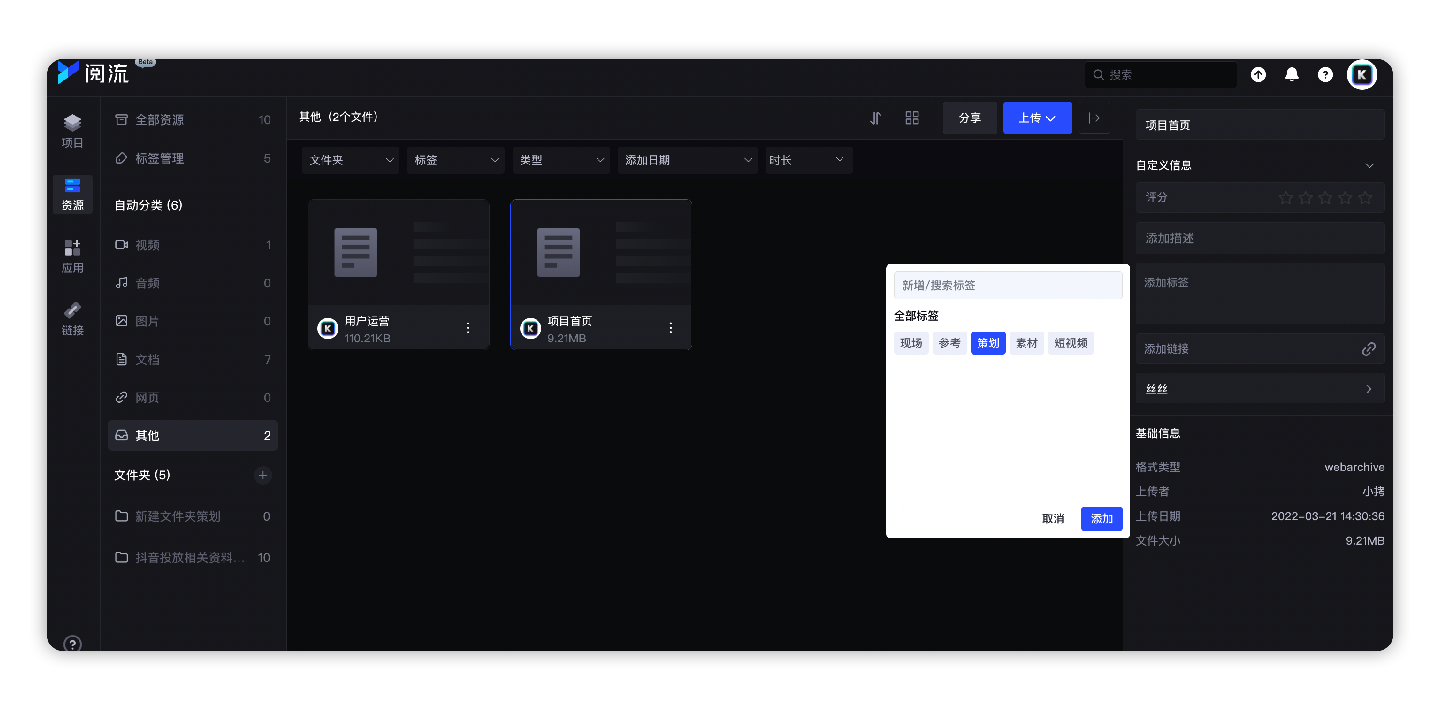Open the 添加日期 filter dropdown
This screenshot has width=1440, height=724.
tap(687, 160)
